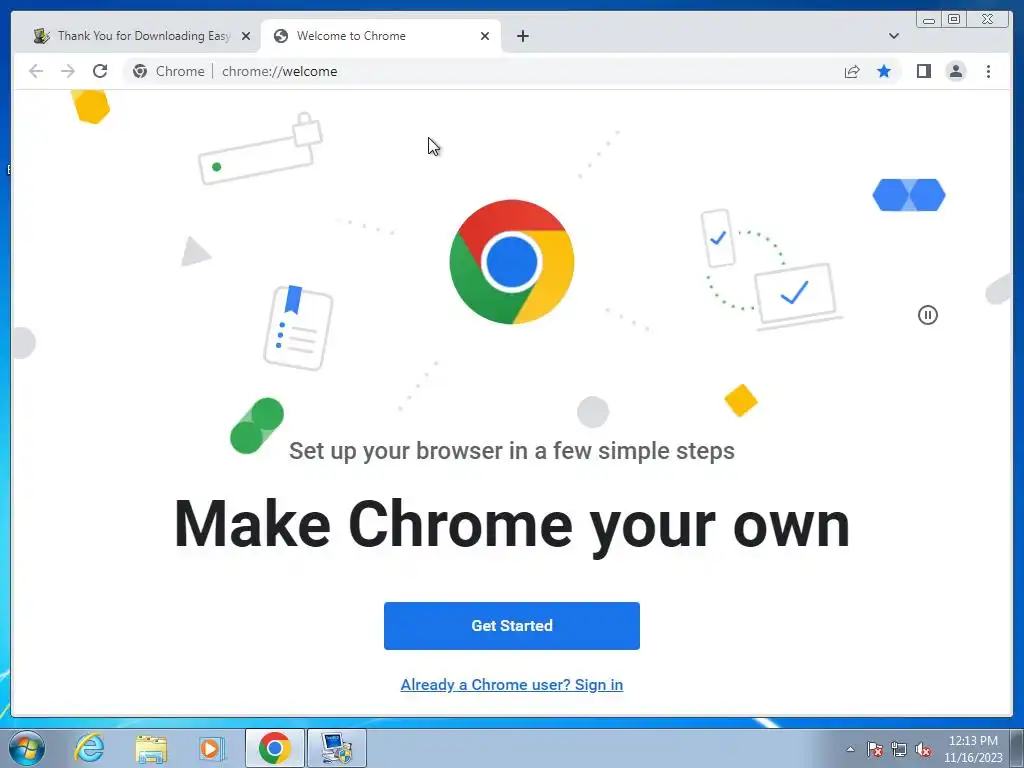Minimize the Chrome window

click(929, 20)
